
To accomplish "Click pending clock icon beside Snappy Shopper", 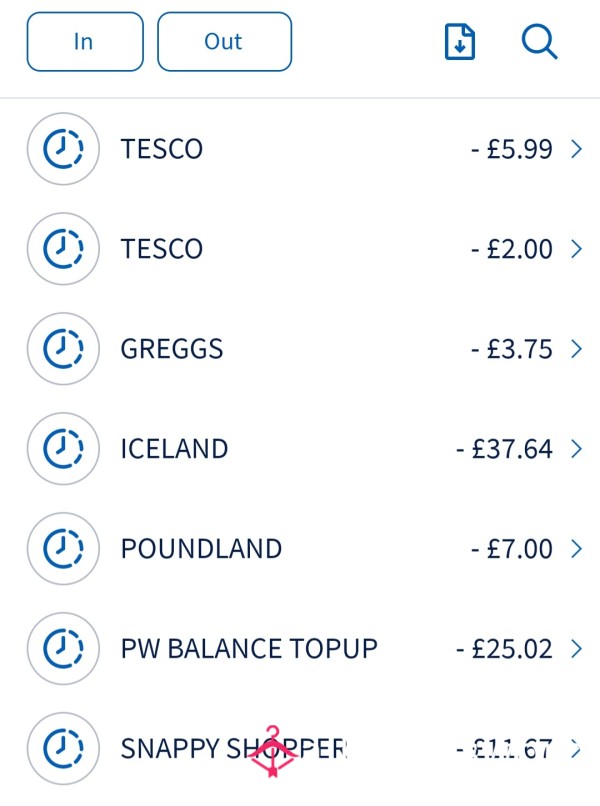I will click(63, 748).
